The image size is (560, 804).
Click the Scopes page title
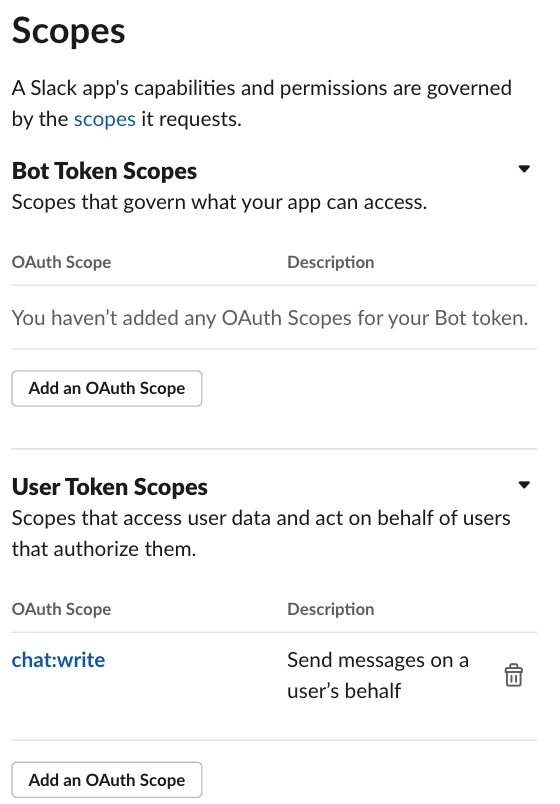point(69,31)
